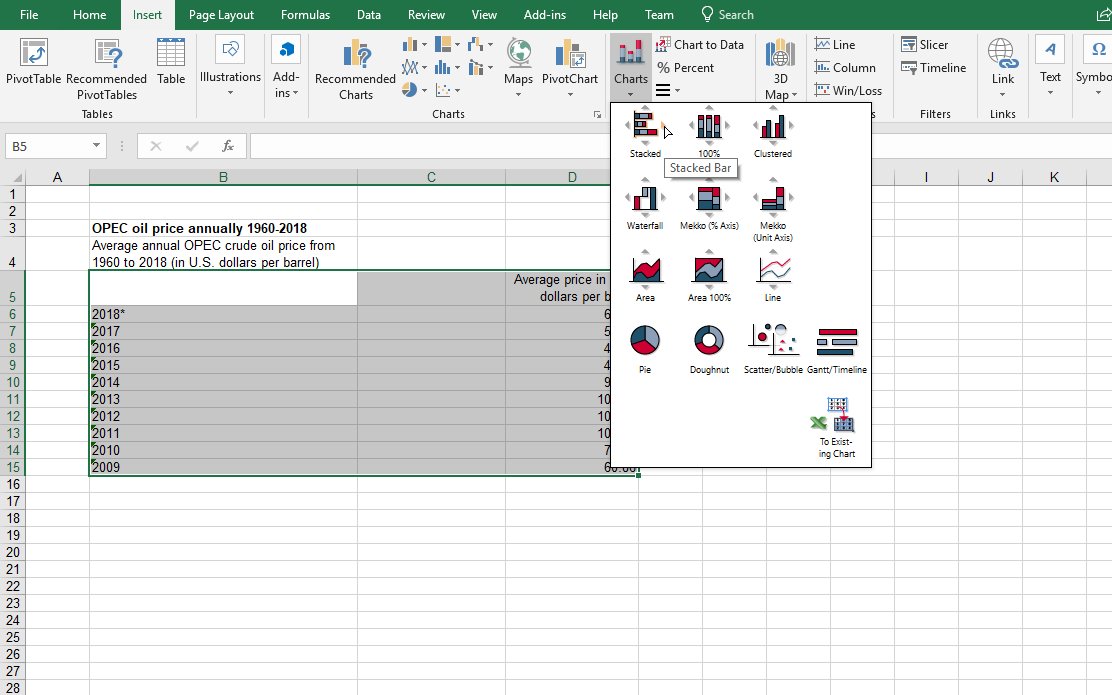Image resolution: width=1112 pixels, height=695 pixels.
Task: Insert a Column sparkline
Action: click(845, 67)
